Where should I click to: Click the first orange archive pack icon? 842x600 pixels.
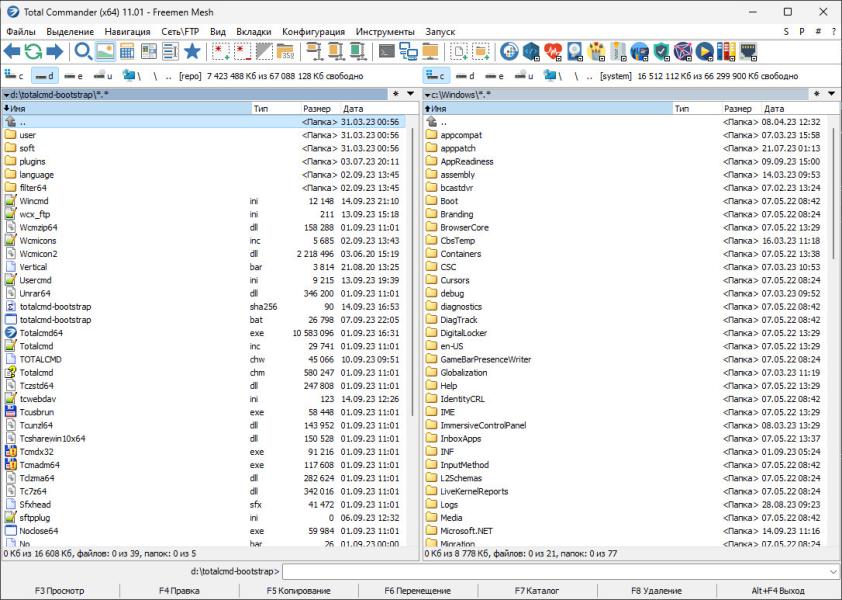[x=315, y=52]
